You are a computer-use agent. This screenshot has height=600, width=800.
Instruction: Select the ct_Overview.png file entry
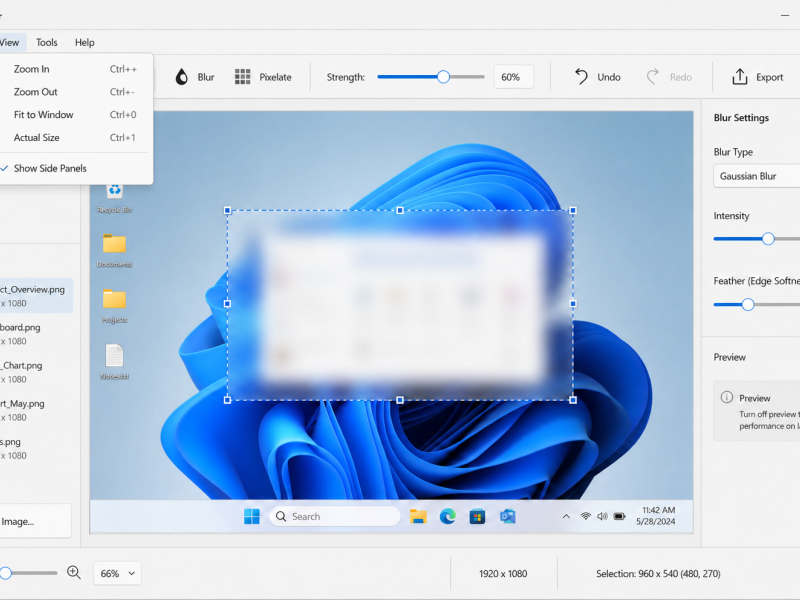36,296
